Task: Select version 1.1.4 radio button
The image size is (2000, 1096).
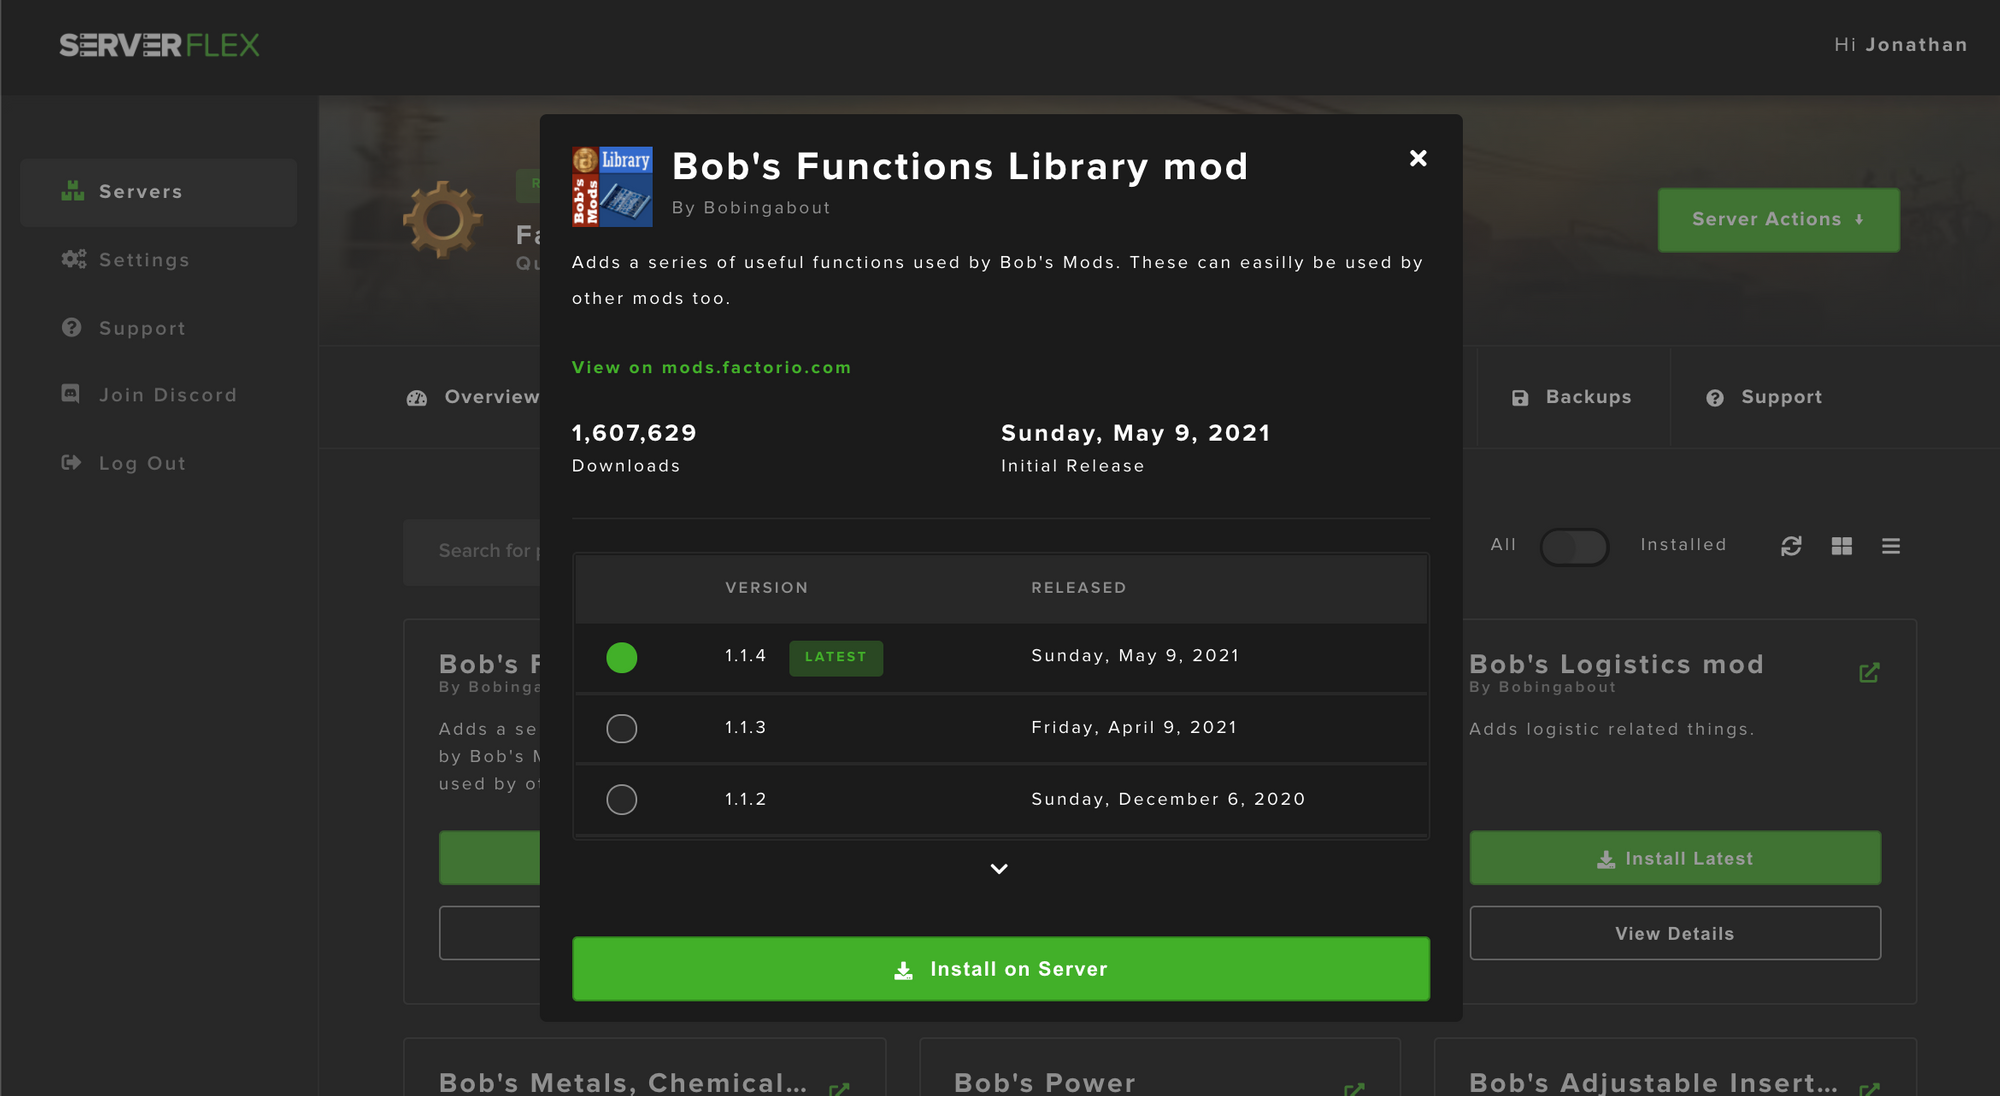Action: [x=621, y=657]
